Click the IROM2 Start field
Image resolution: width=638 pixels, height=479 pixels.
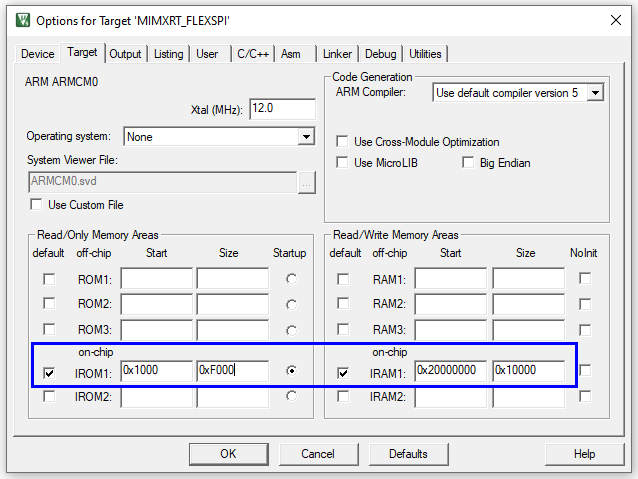157,397
